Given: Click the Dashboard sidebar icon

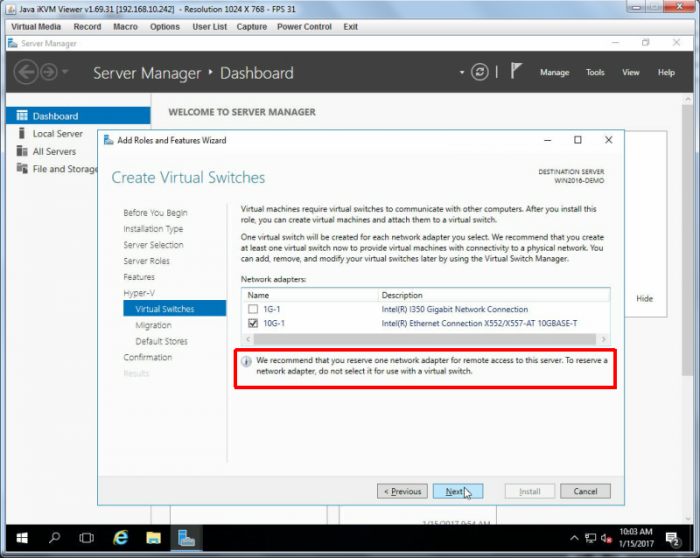Looking at the screenshot, I should pos(22,116).
